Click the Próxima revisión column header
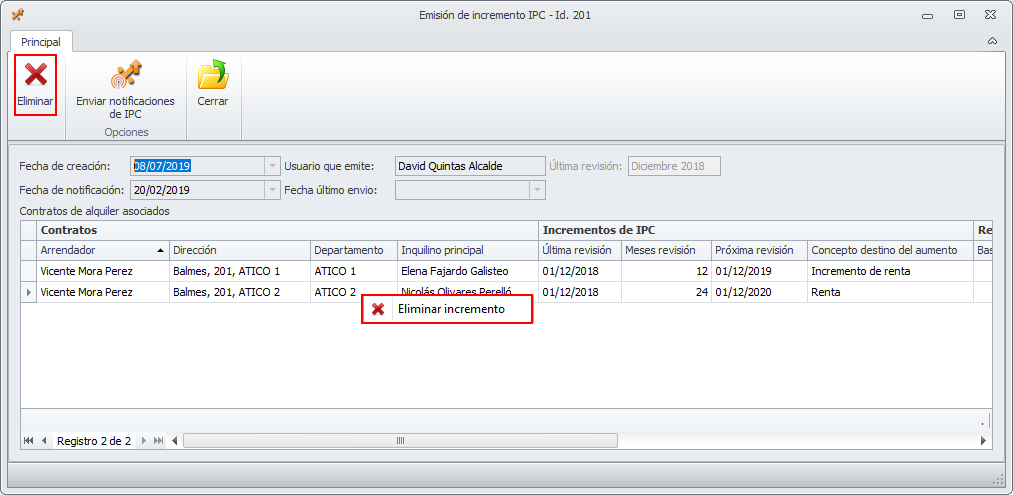Screen dimensions: 1013x495 [758, 250]
